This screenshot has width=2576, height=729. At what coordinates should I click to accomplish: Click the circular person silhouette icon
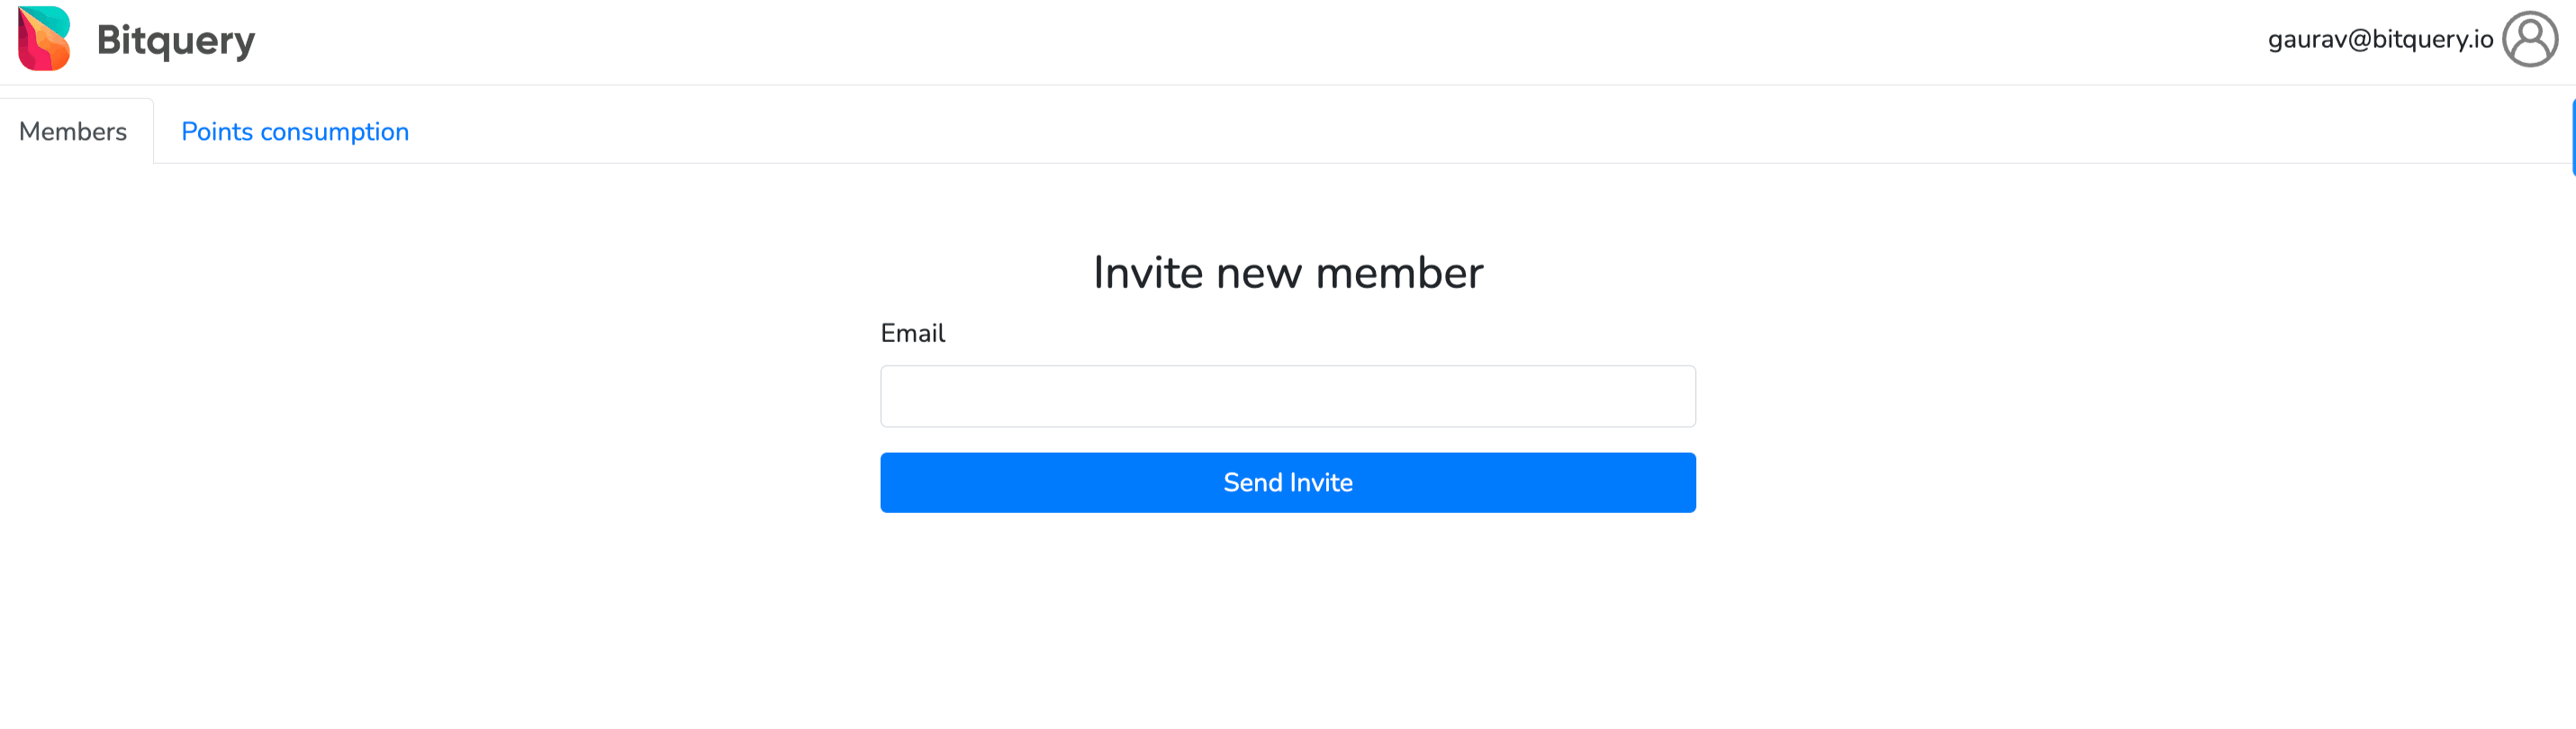point(2530,39)
